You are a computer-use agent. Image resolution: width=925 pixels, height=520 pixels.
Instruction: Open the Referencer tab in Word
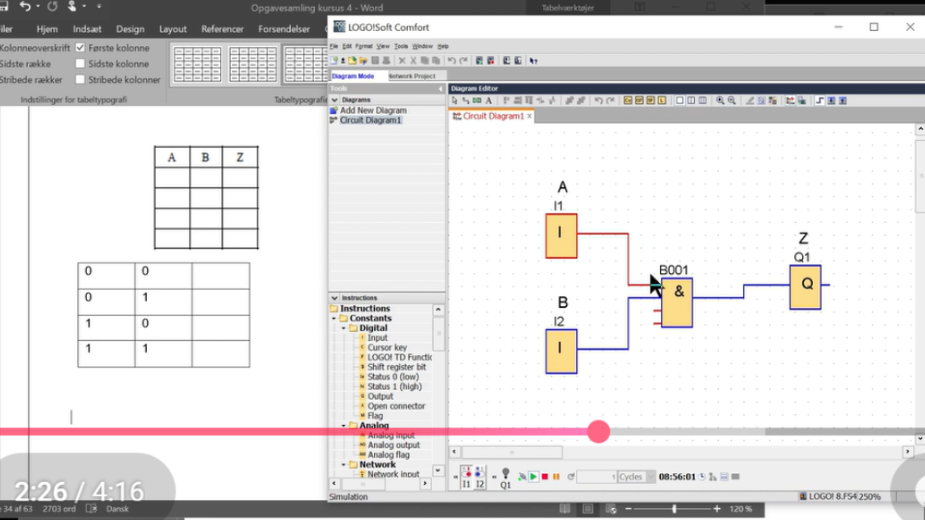tap(222, 29)
